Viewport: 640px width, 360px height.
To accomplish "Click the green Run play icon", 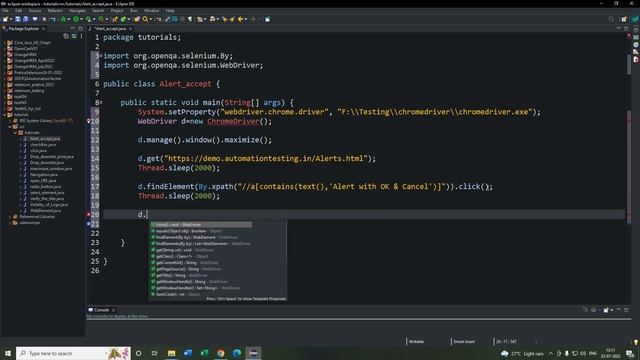I will point(76,19).
